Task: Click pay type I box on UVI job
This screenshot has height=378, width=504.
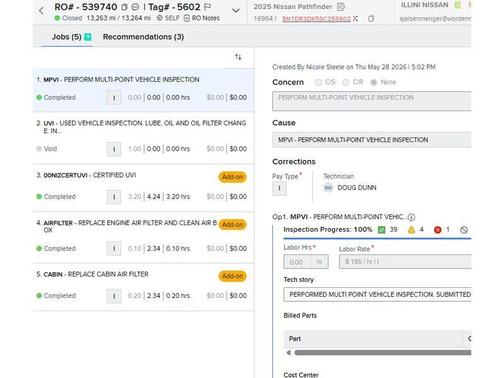Action: 114,149
